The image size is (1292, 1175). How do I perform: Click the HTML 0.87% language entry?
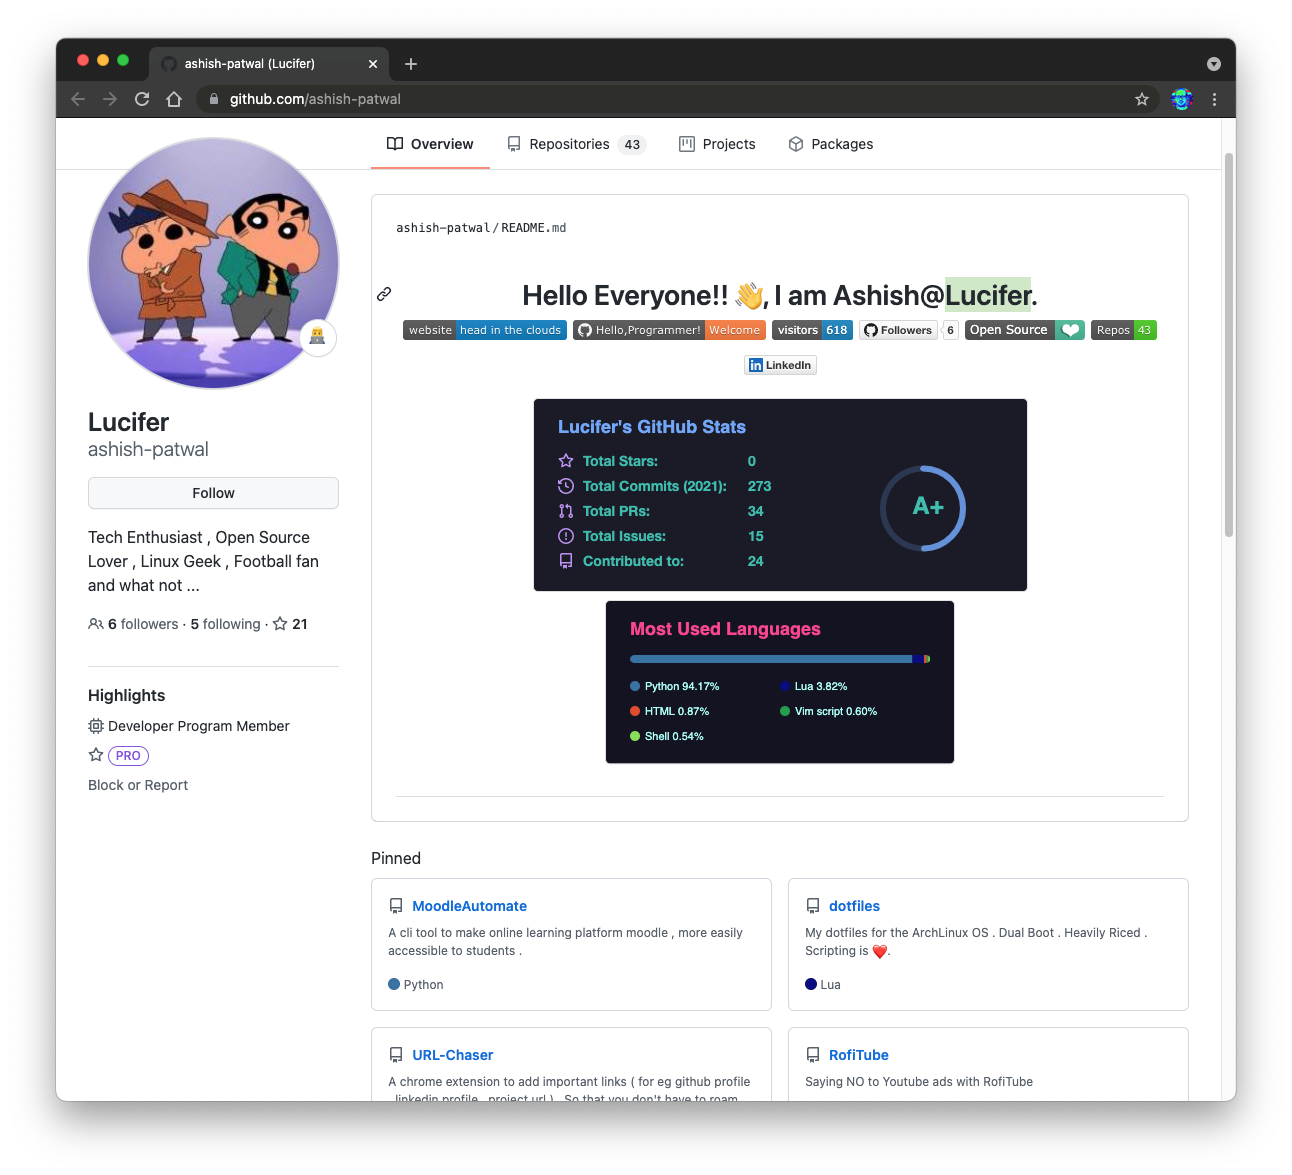[670, 711]
